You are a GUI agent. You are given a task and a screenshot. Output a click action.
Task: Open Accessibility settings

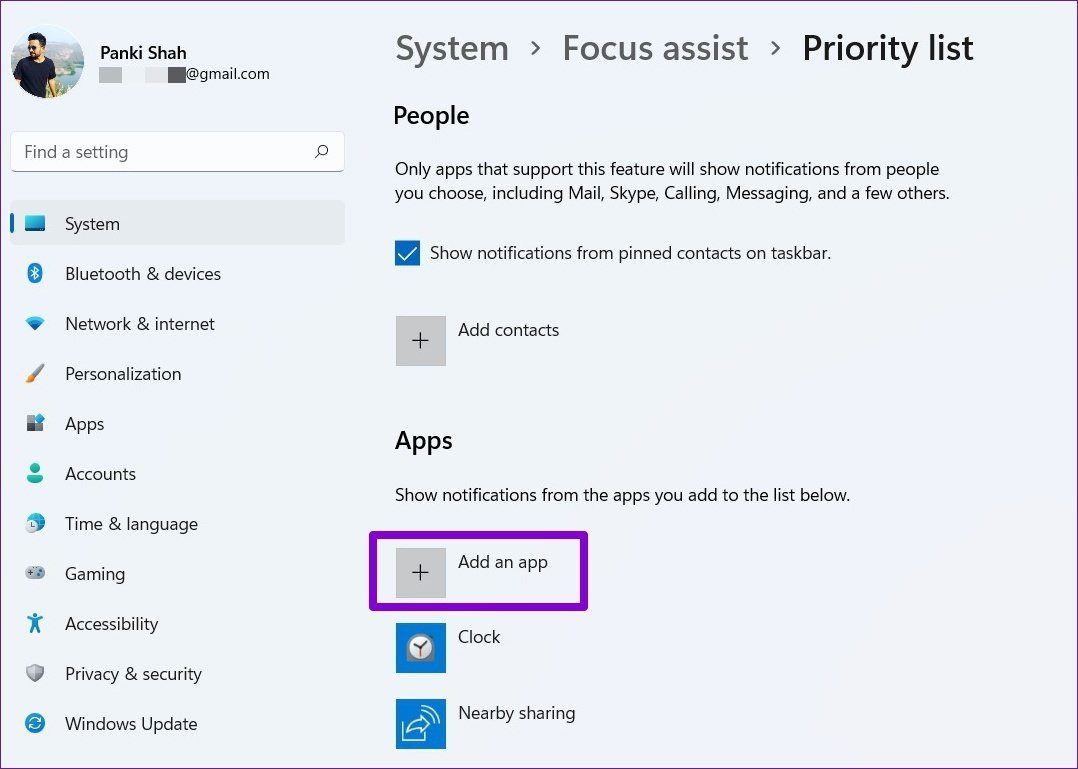point(111,624)
